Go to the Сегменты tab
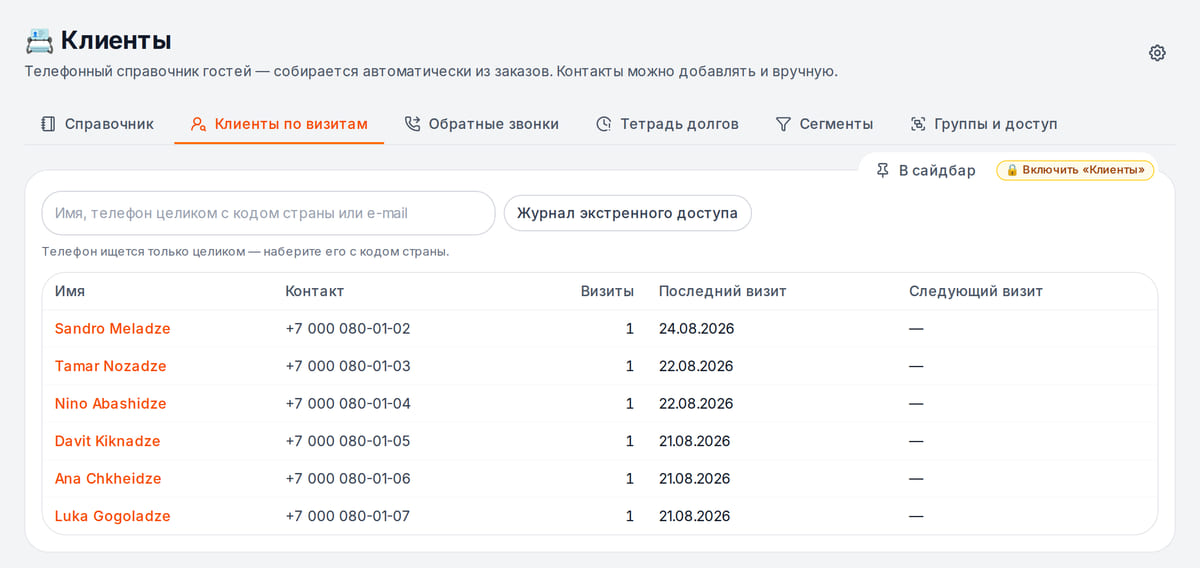Image resolution: width=1200 pixels, height=568 pixels. 824,124
